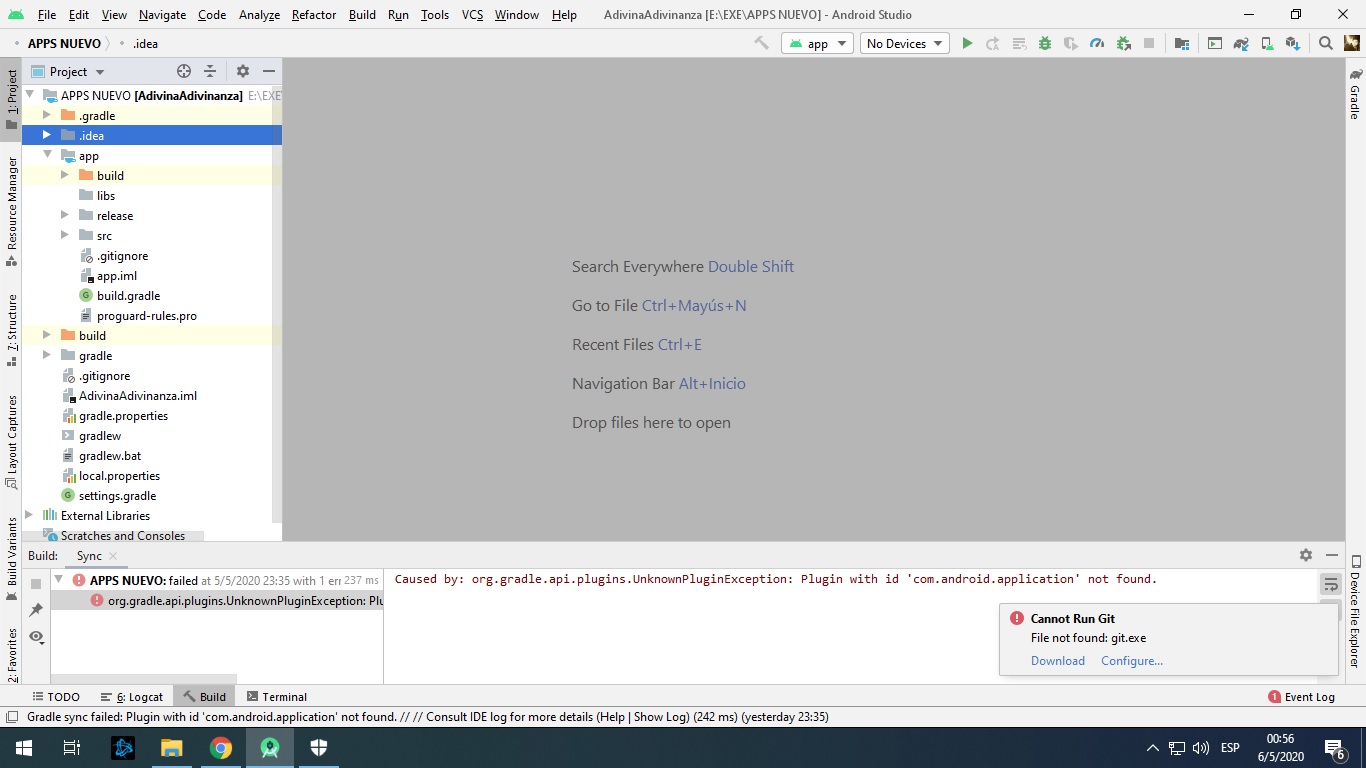Screen dimensions: 1366x768
Task: Select build.gradle under the app module
Action: [x=128, y=295]
